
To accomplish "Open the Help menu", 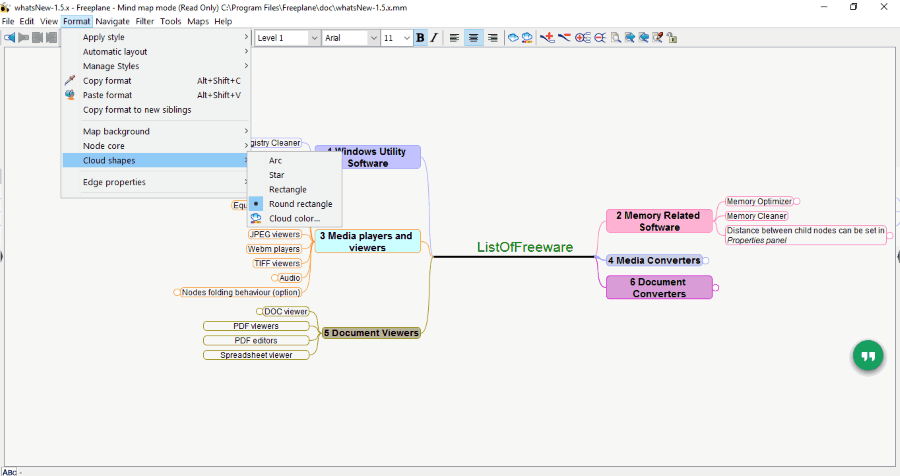I will pos(223,21).
